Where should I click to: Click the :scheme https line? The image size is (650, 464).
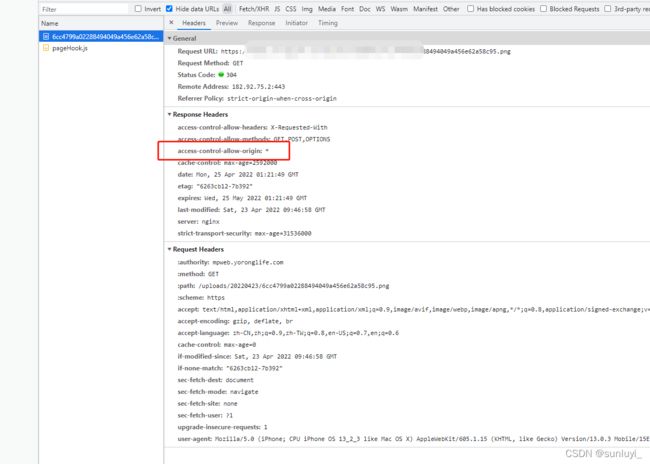coord(201,297)
